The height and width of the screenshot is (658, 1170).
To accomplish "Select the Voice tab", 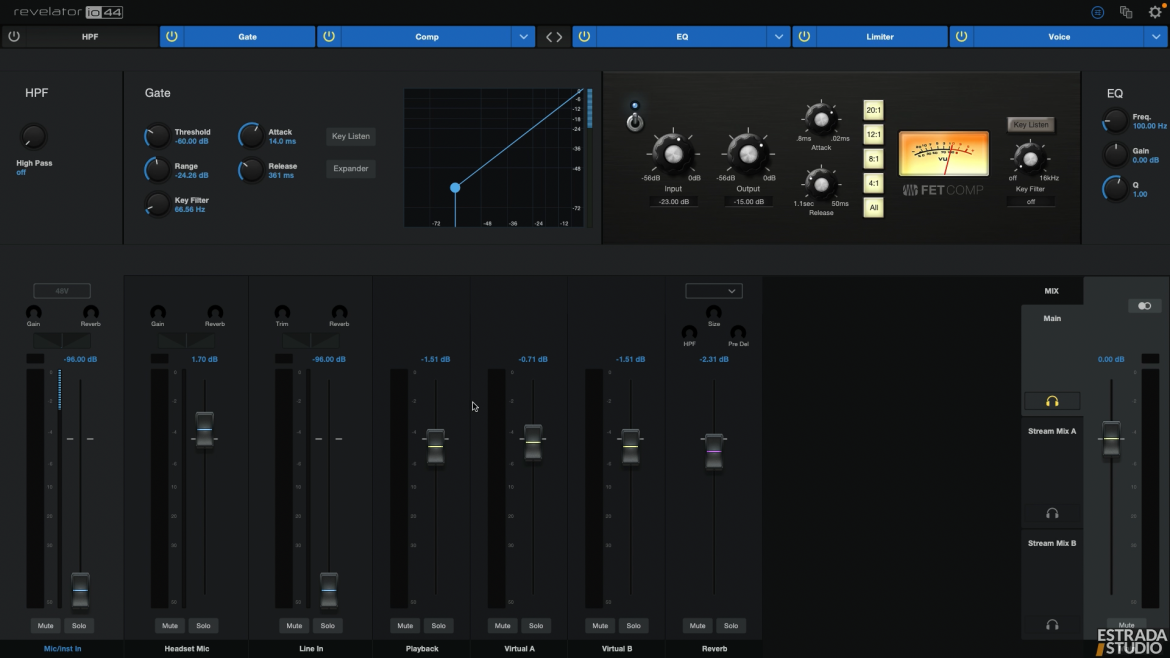I will click(x=1059, y=37).
